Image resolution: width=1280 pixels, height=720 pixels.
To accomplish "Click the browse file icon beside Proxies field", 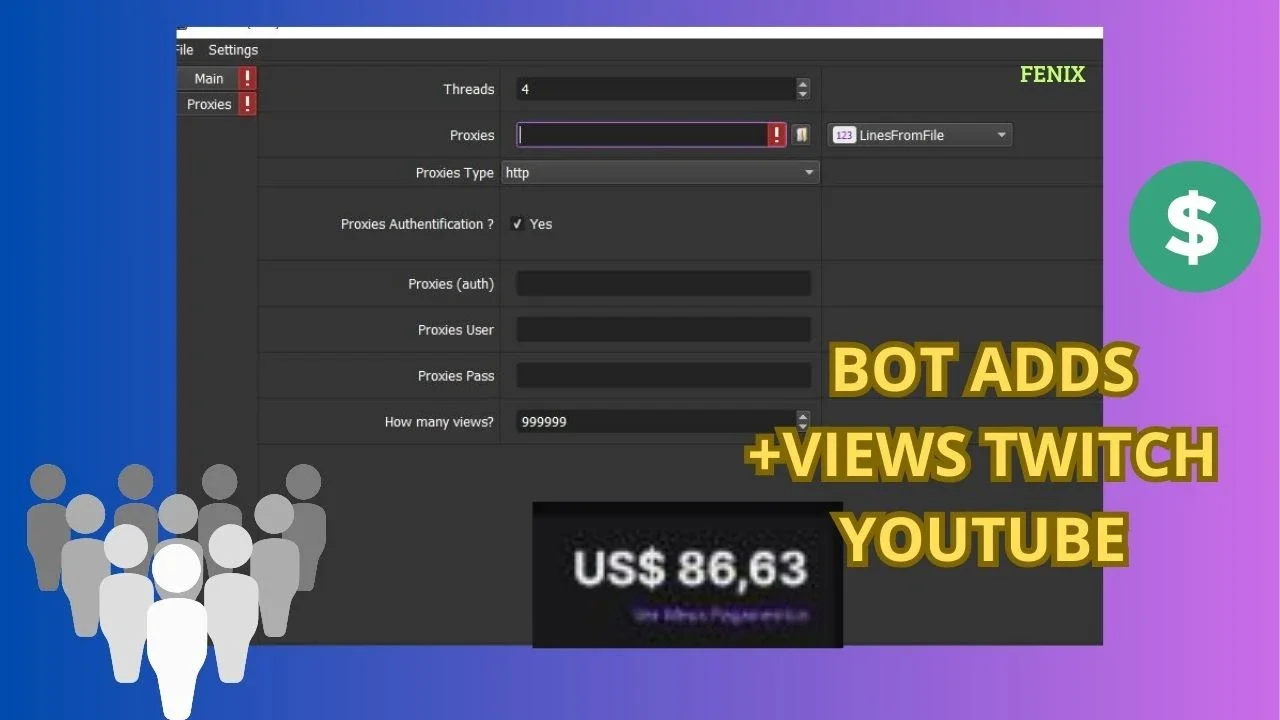I will click(801, 135).
